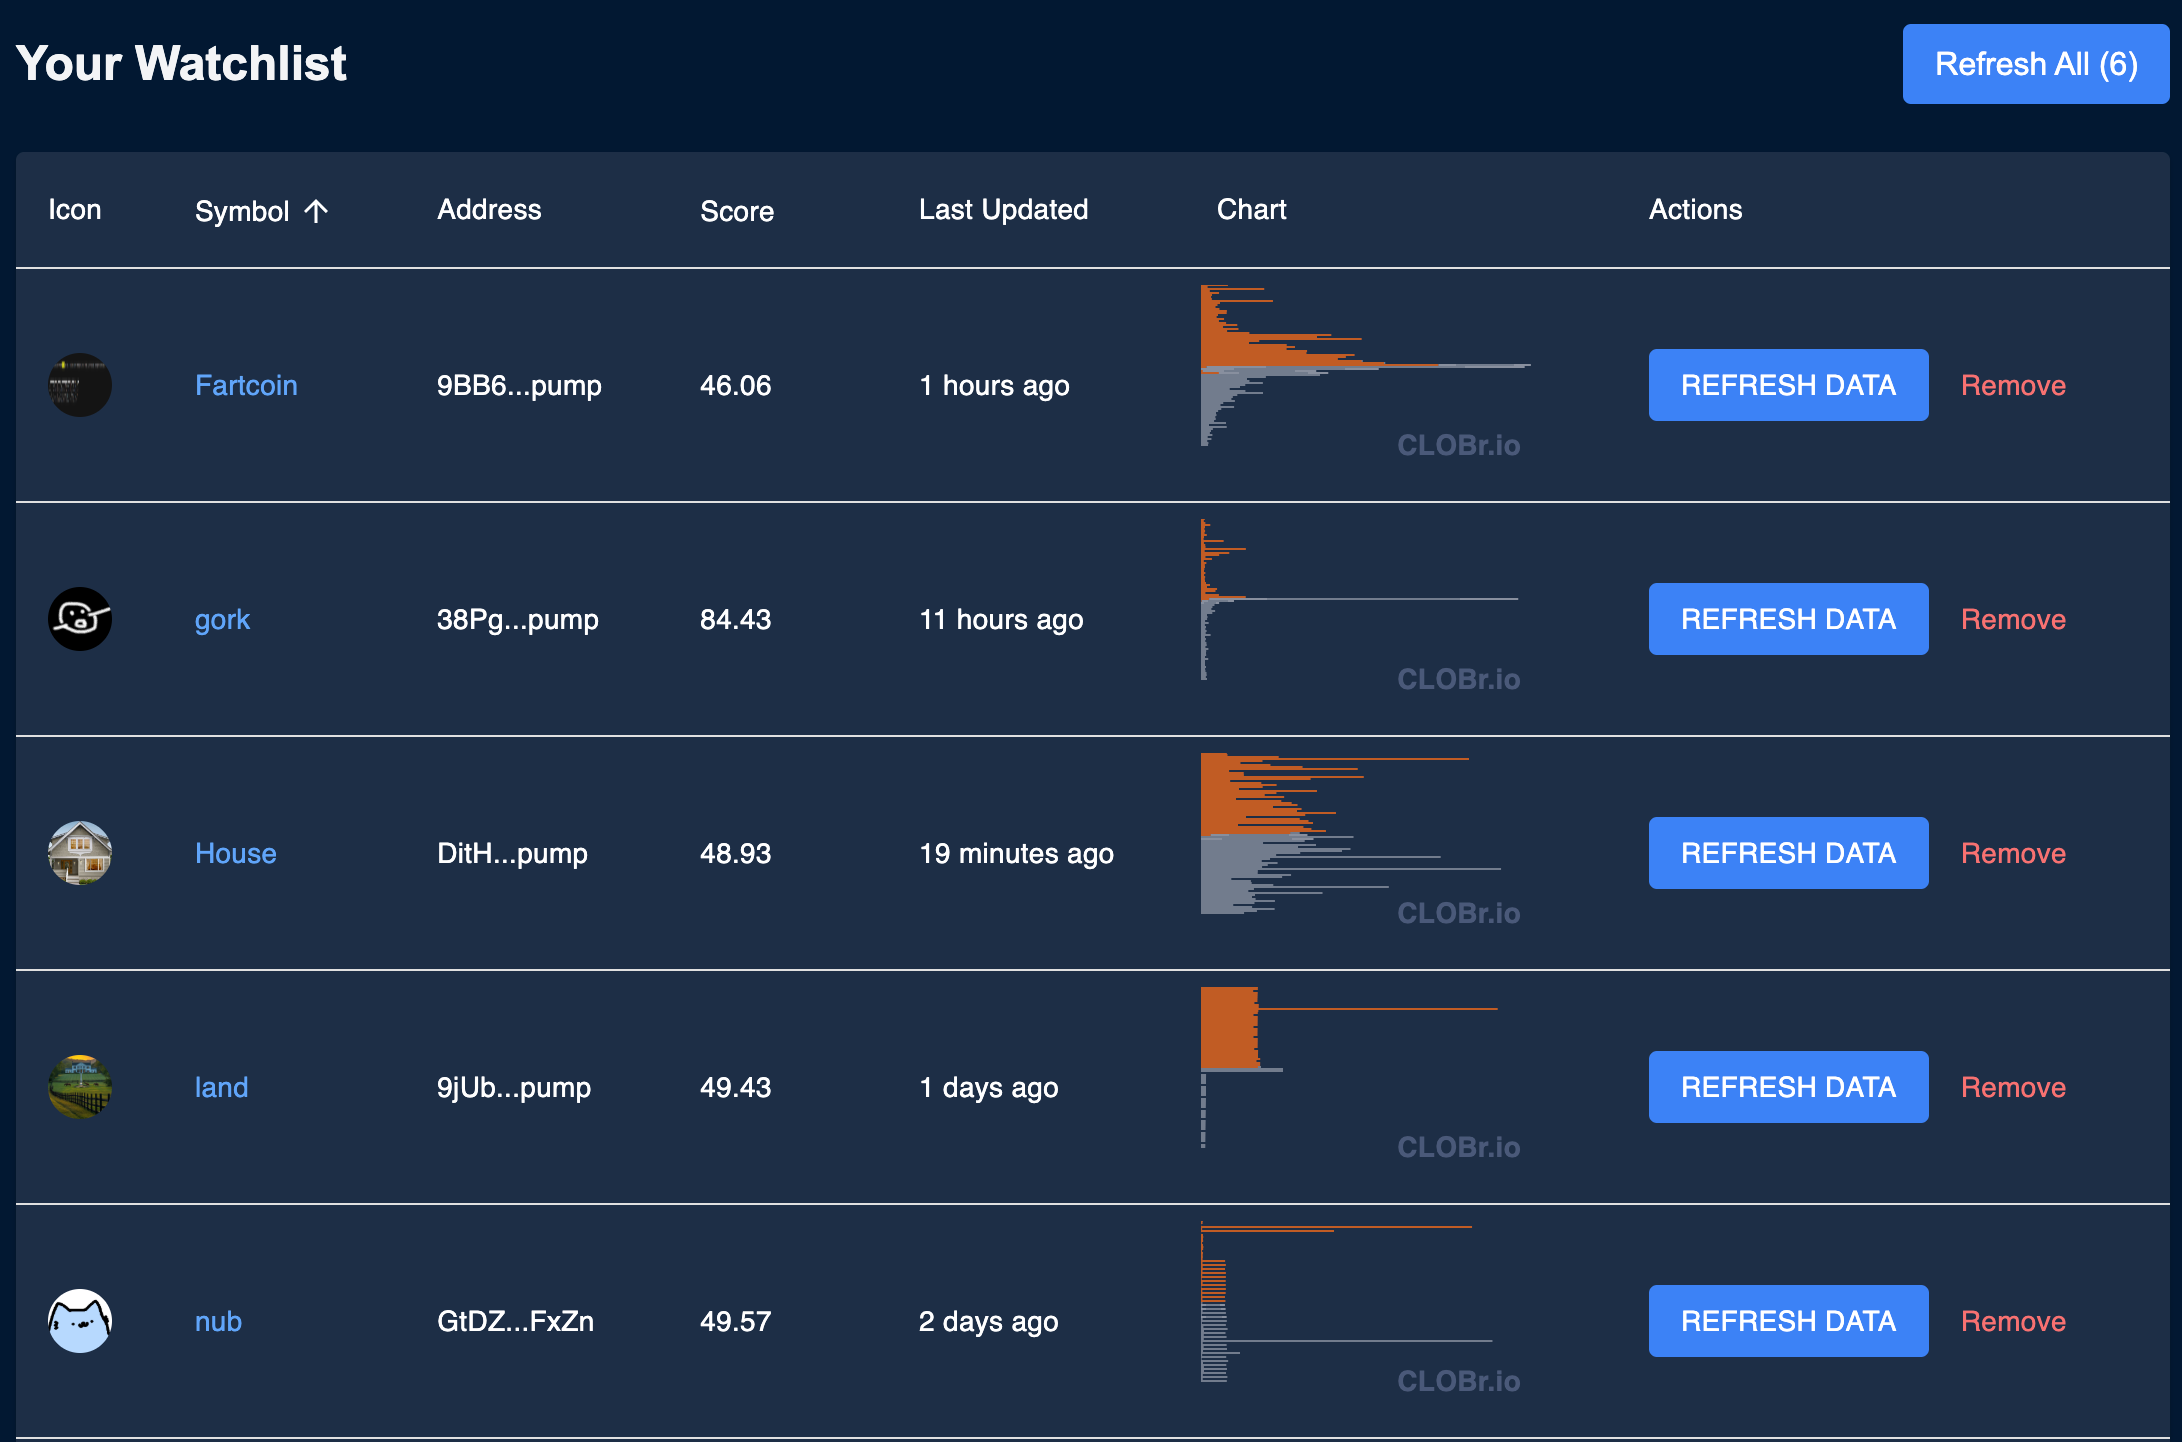This screenshot has height=1442, width=2182.
Task: Refresh data for Fartcoin
Action: 1788,385
